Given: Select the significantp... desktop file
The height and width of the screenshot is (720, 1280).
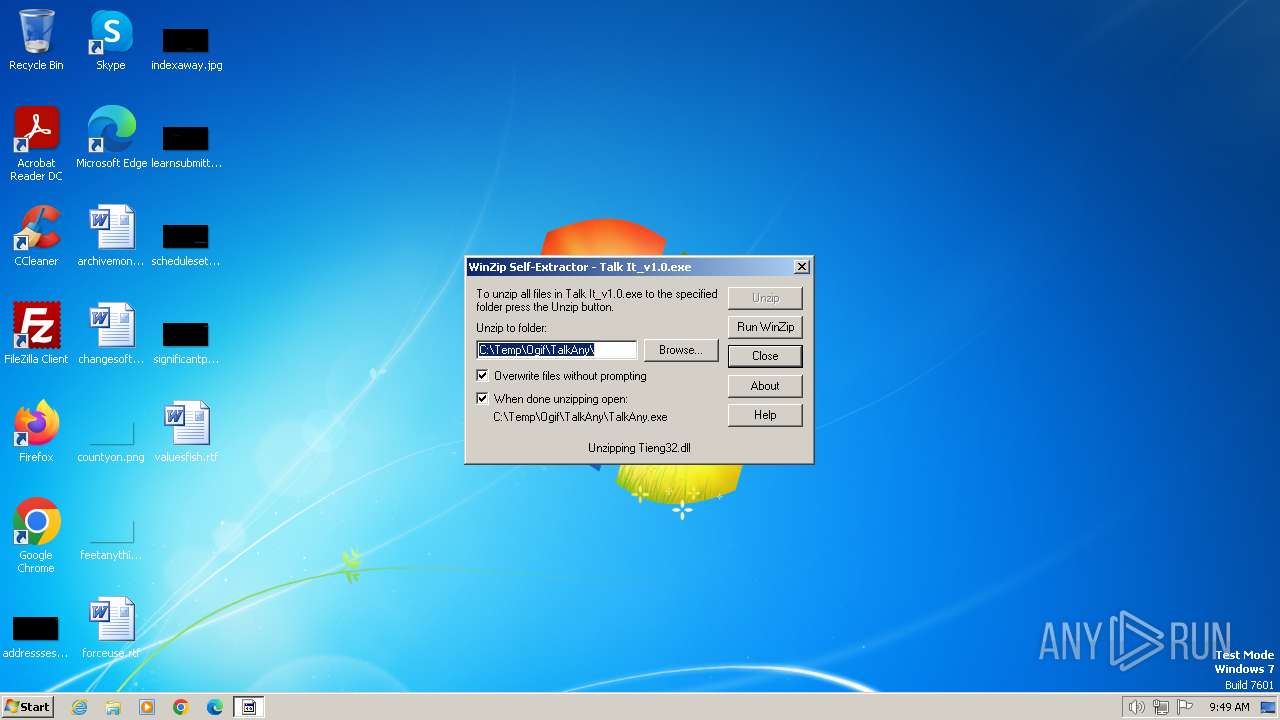Looking at the screenshot, I should pos(186,342).
